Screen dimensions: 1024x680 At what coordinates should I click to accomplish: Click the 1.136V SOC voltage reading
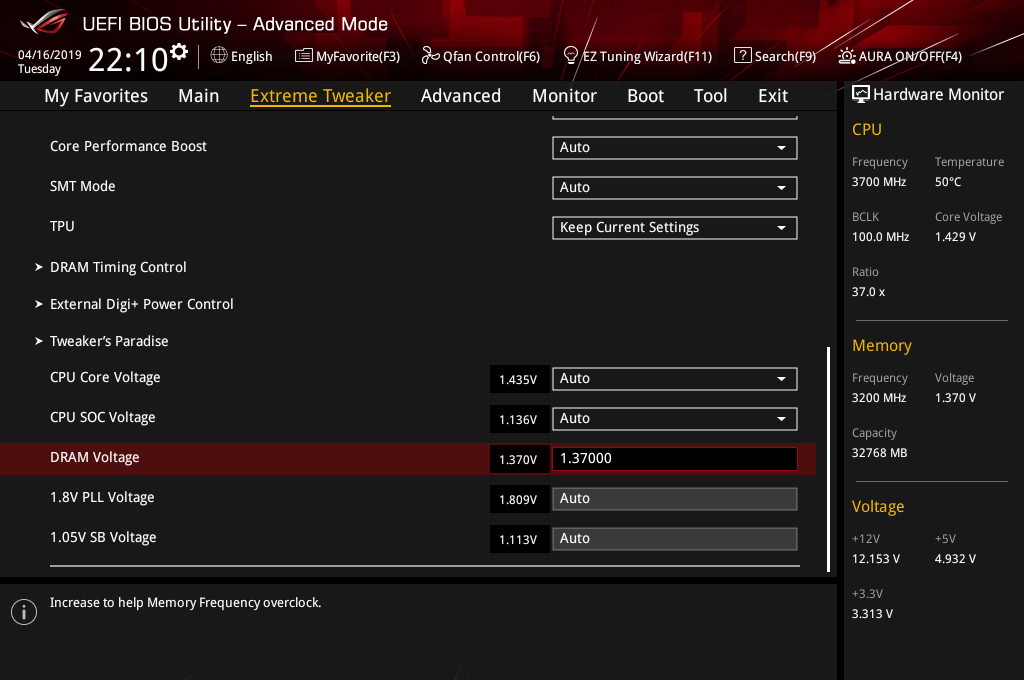(519, 419)
